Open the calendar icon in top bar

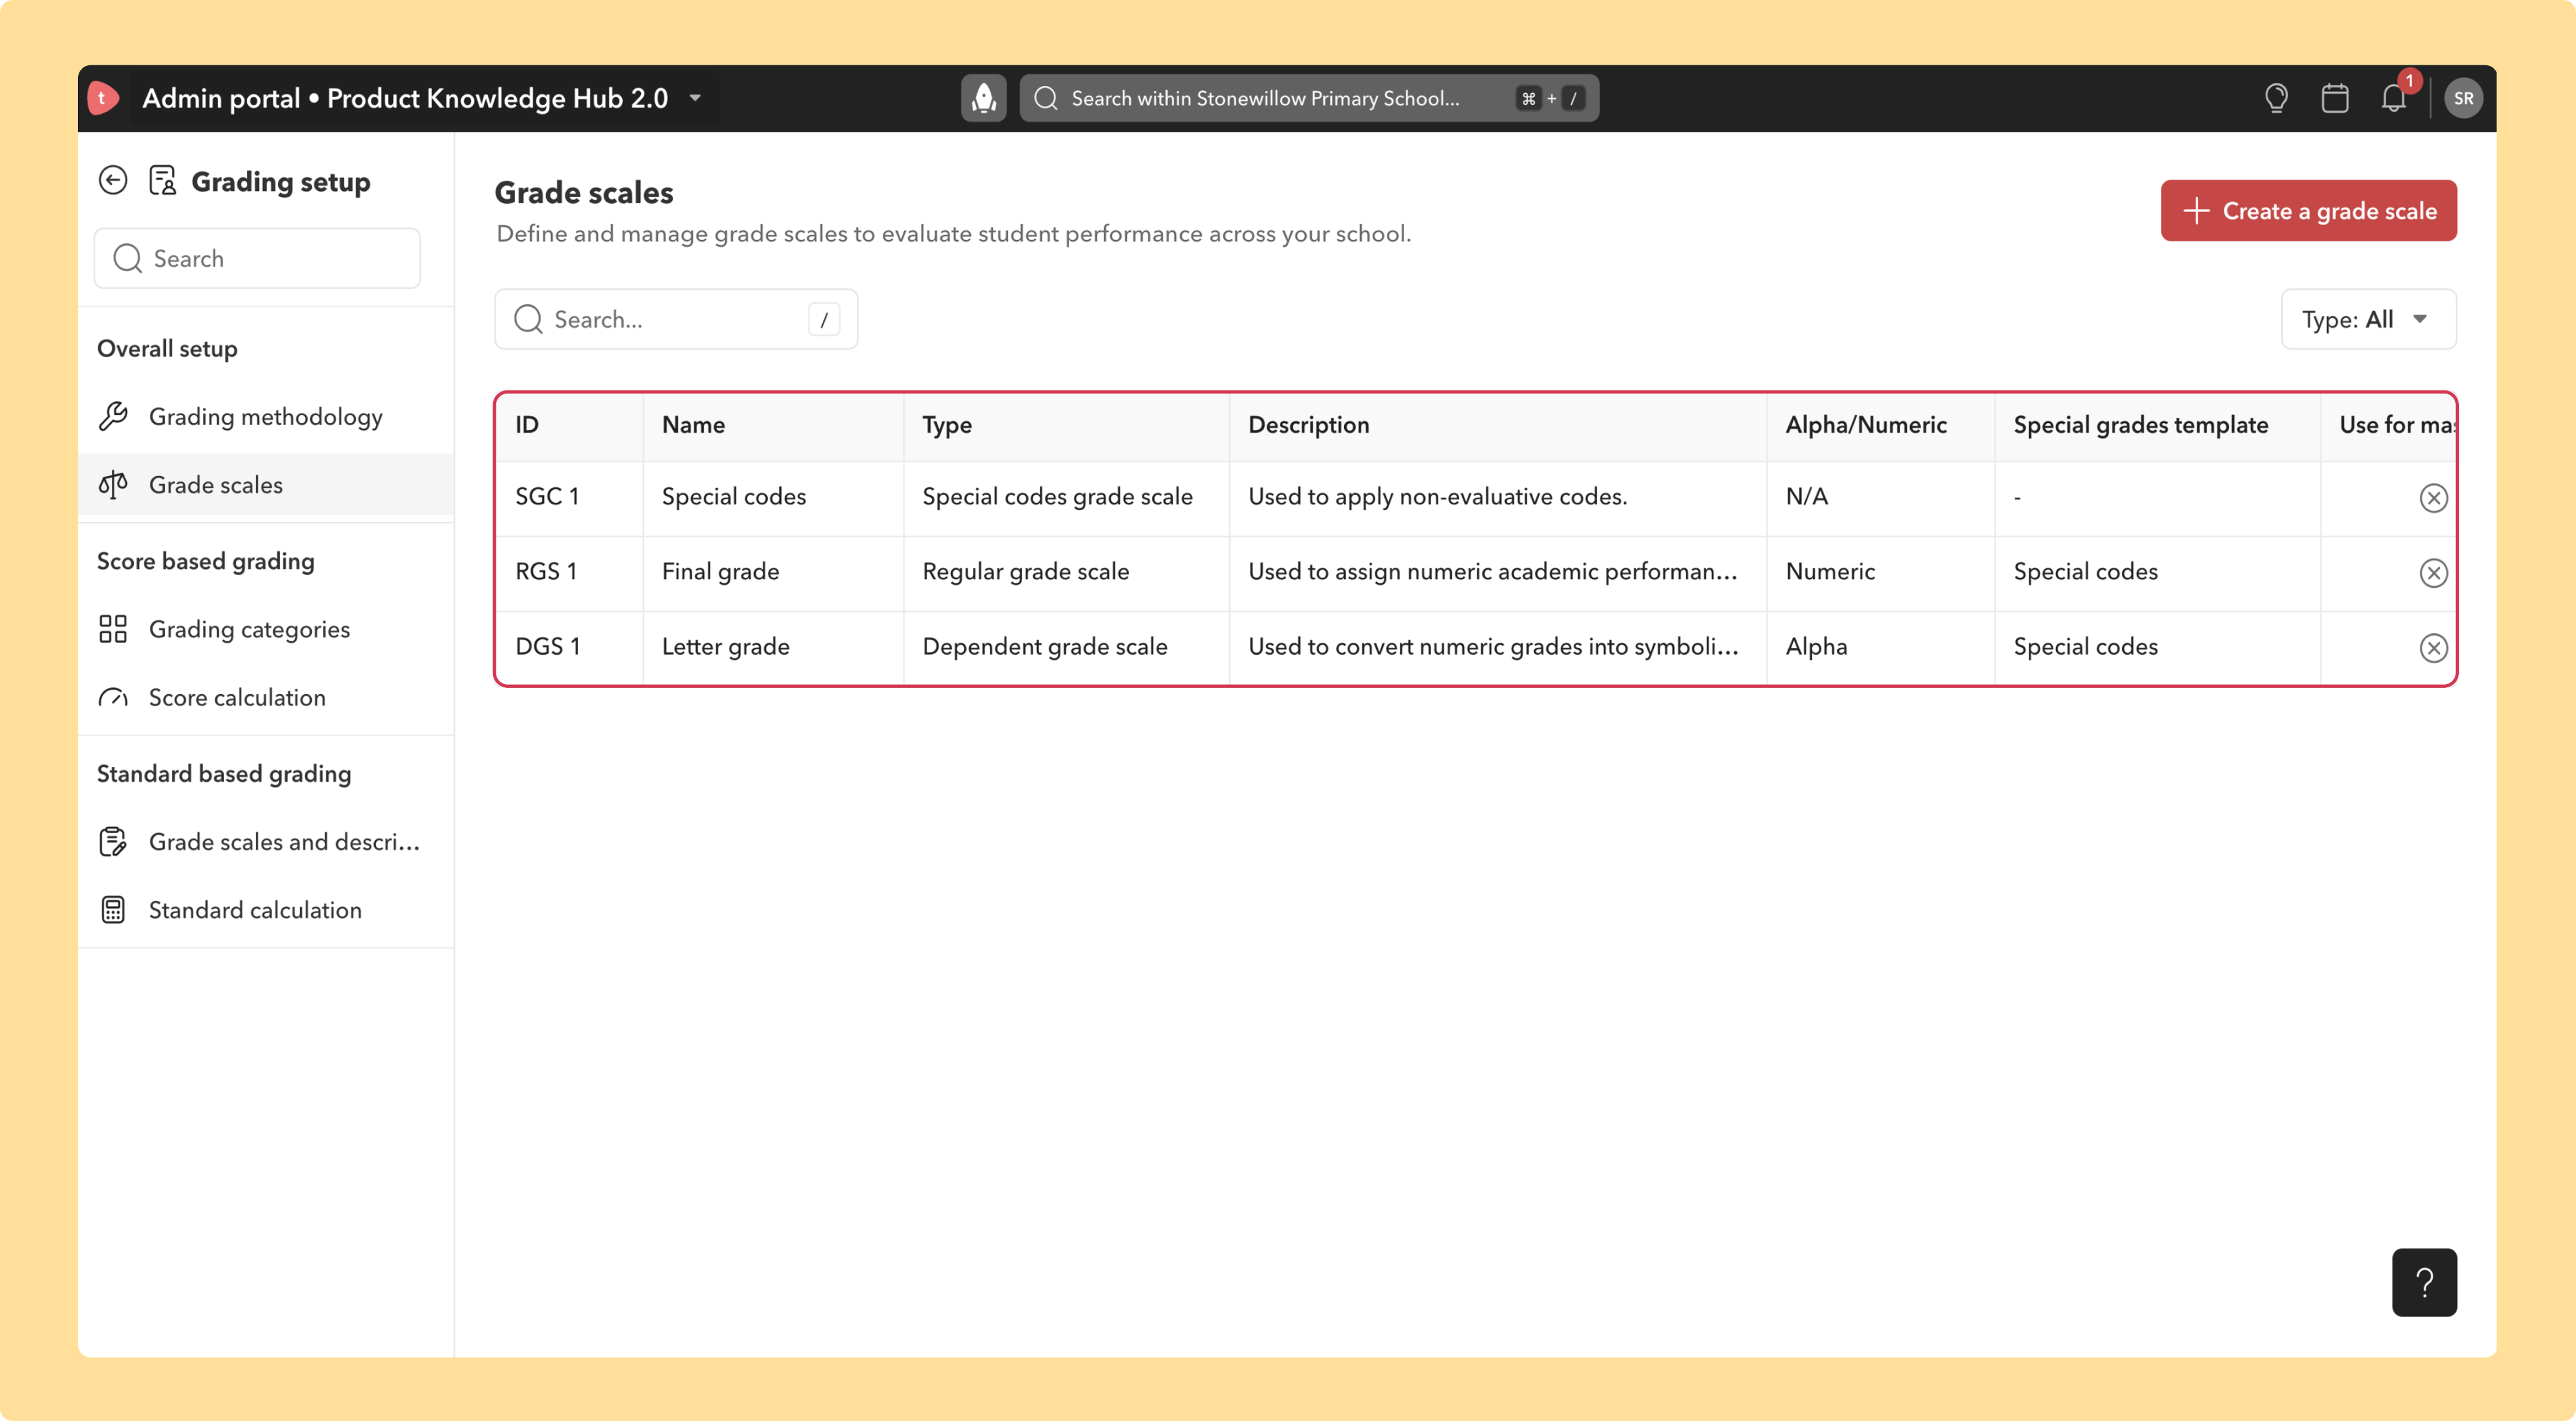[x=2335, y=98]
